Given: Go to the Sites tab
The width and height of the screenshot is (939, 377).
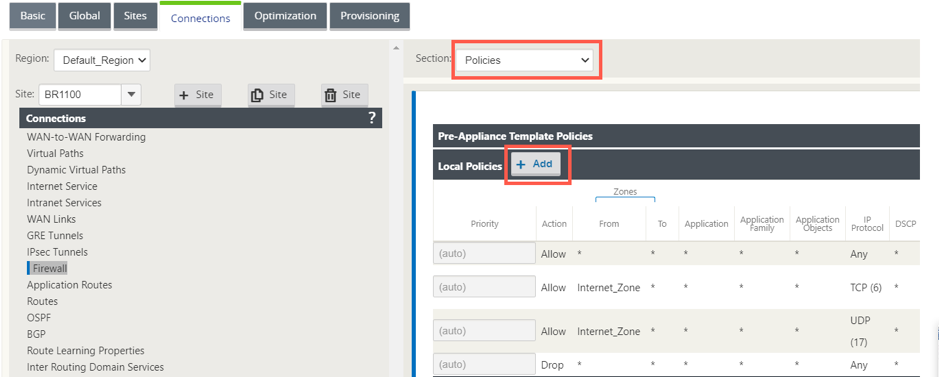Looking at the screenshot, I should coord(135,16).
